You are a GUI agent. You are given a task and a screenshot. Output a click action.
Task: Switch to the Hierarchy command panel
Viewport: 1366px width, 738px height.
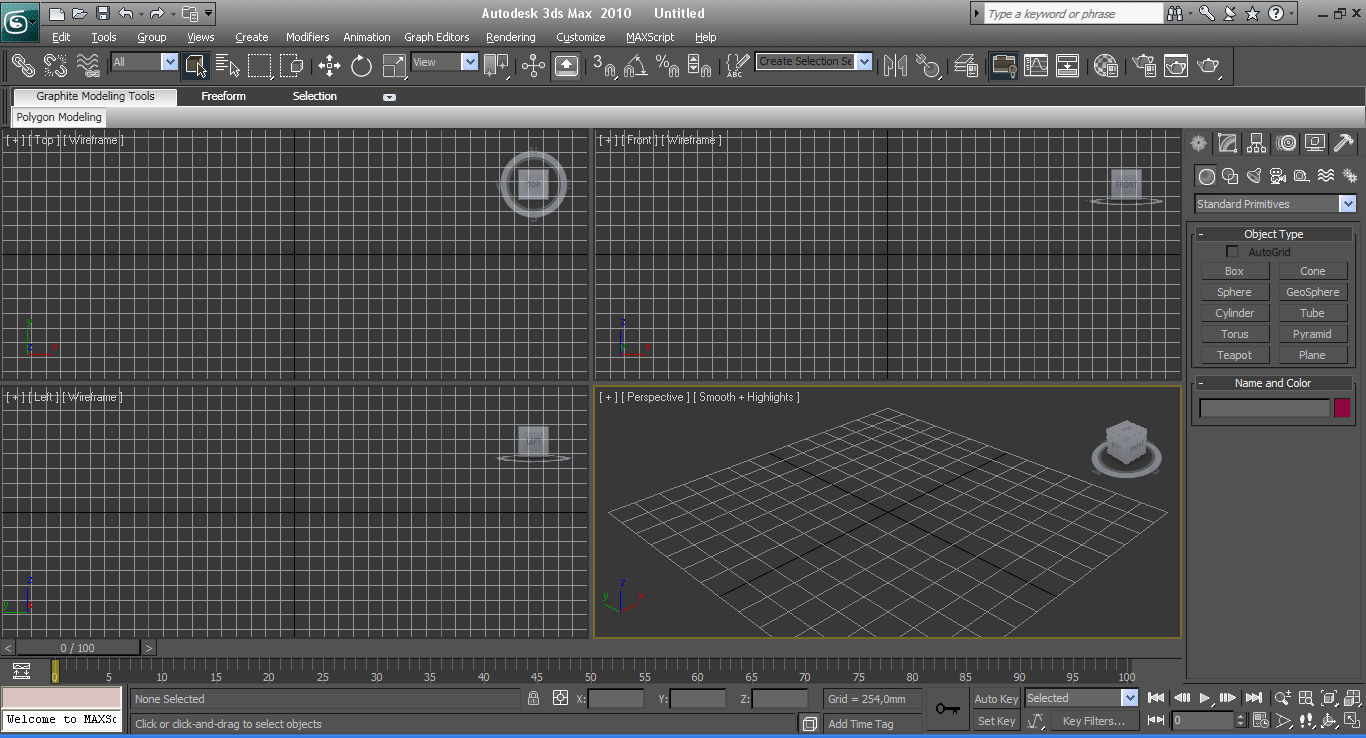coord(1257,143)
